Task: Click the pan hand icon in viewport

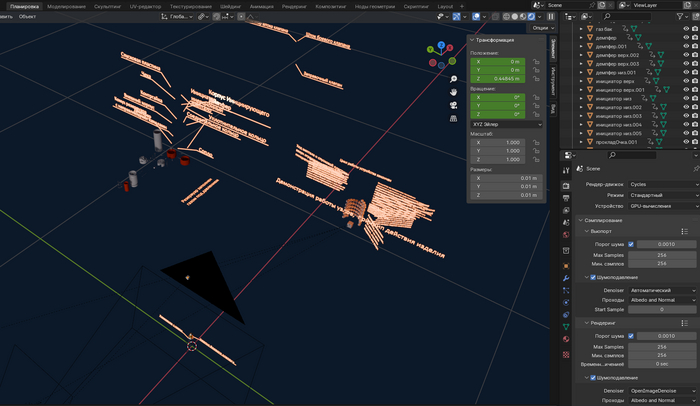Action: [454, 92]
